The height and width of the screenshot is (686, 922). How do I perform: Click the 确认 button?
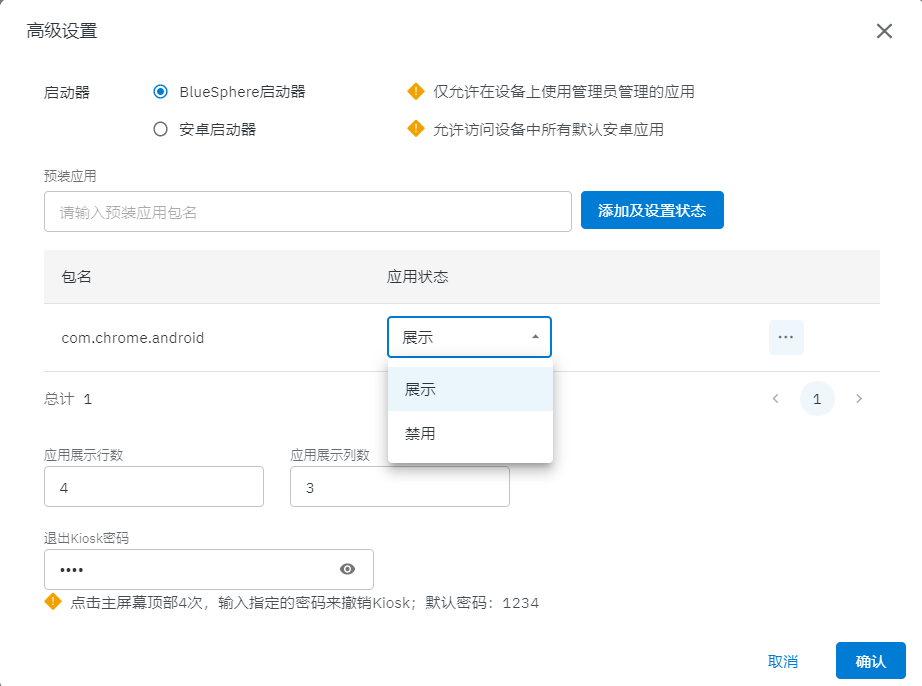click(x=870, y=661)
